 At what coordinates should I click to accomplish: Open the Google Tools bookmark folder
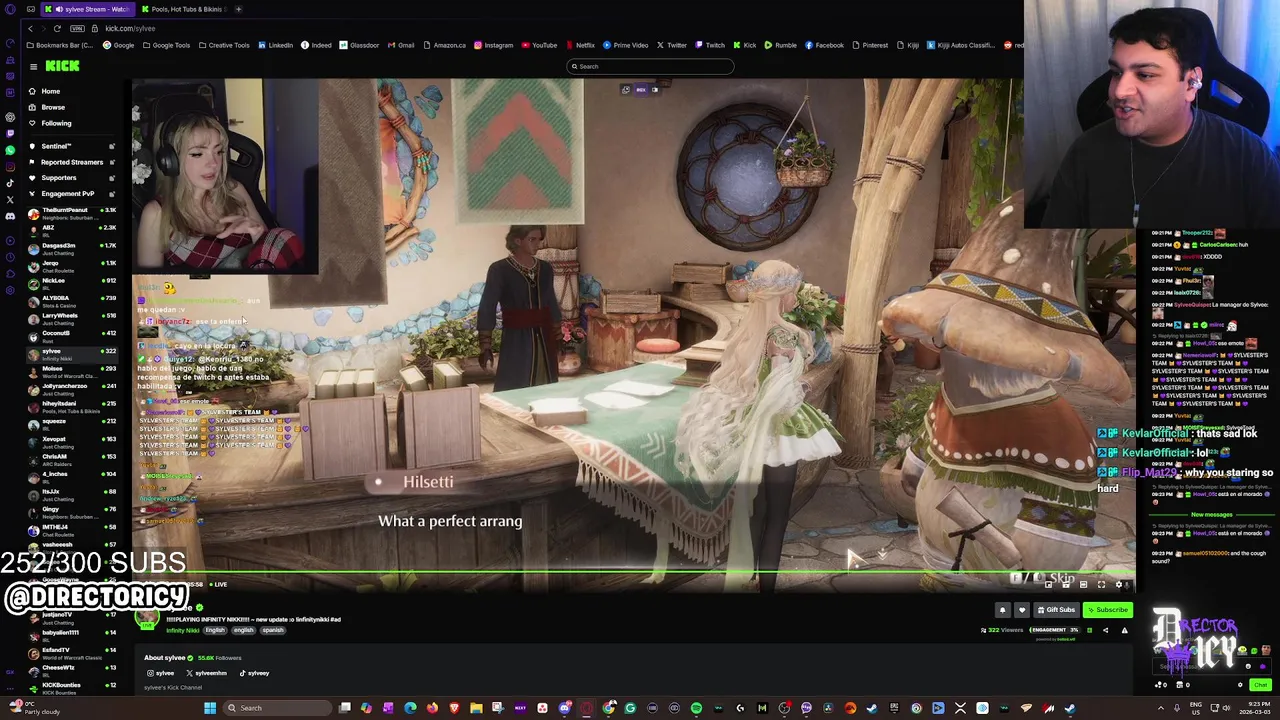[x=165, y=45]
